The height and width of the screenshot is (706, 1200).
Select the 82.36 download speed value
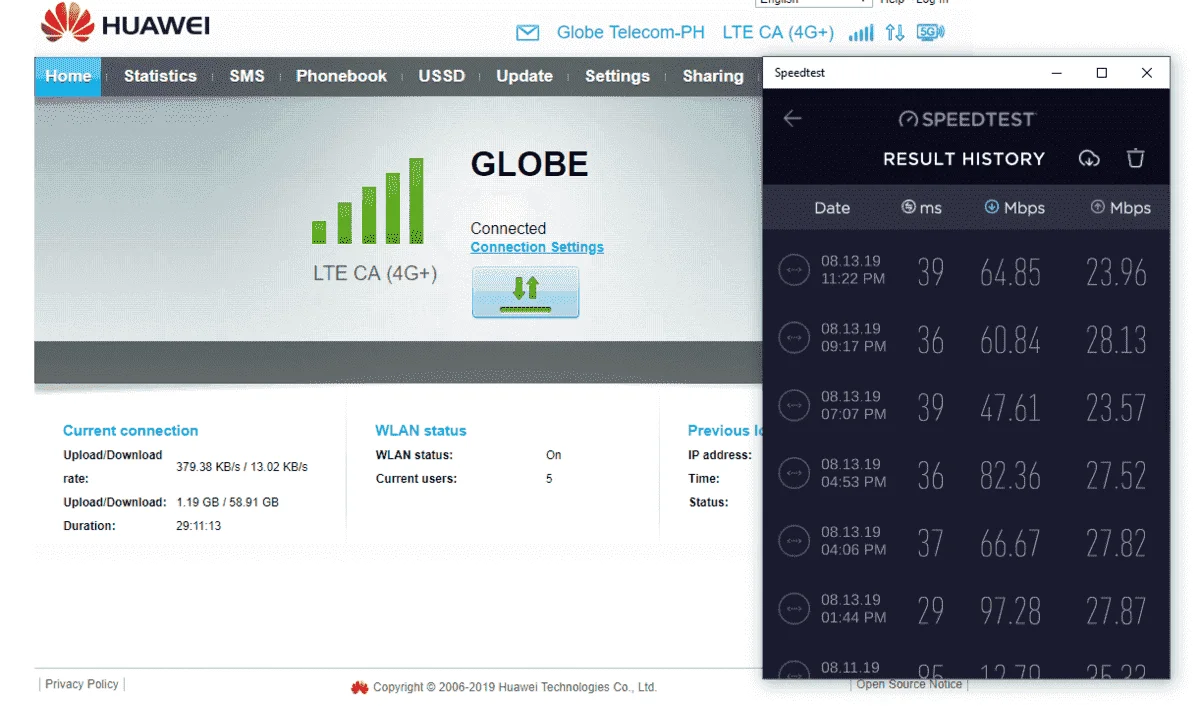[x=1010, y=475]
